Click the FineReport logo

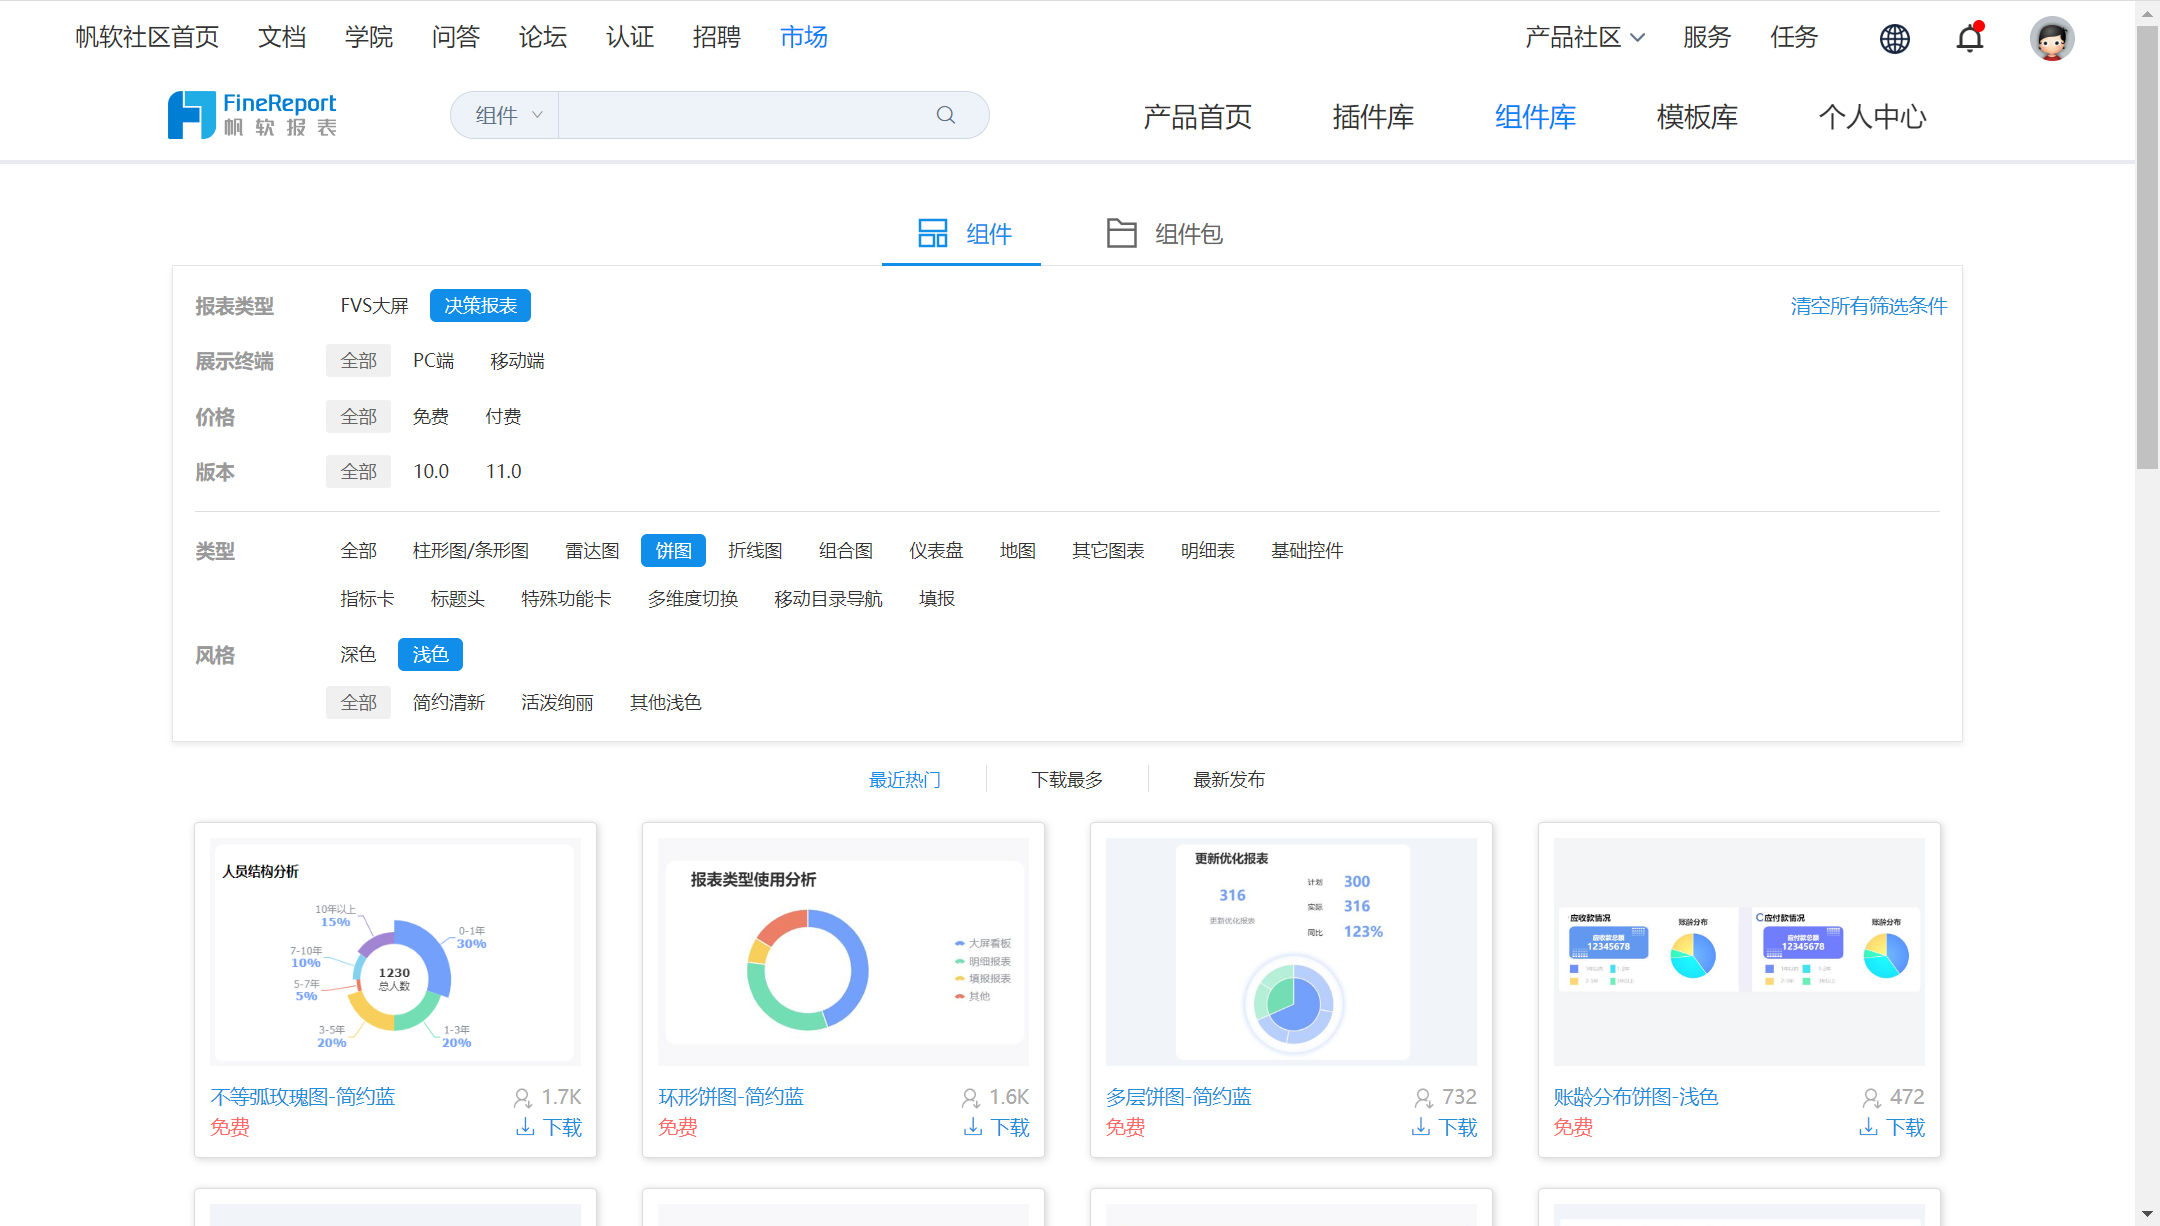(x=252, y=114)
